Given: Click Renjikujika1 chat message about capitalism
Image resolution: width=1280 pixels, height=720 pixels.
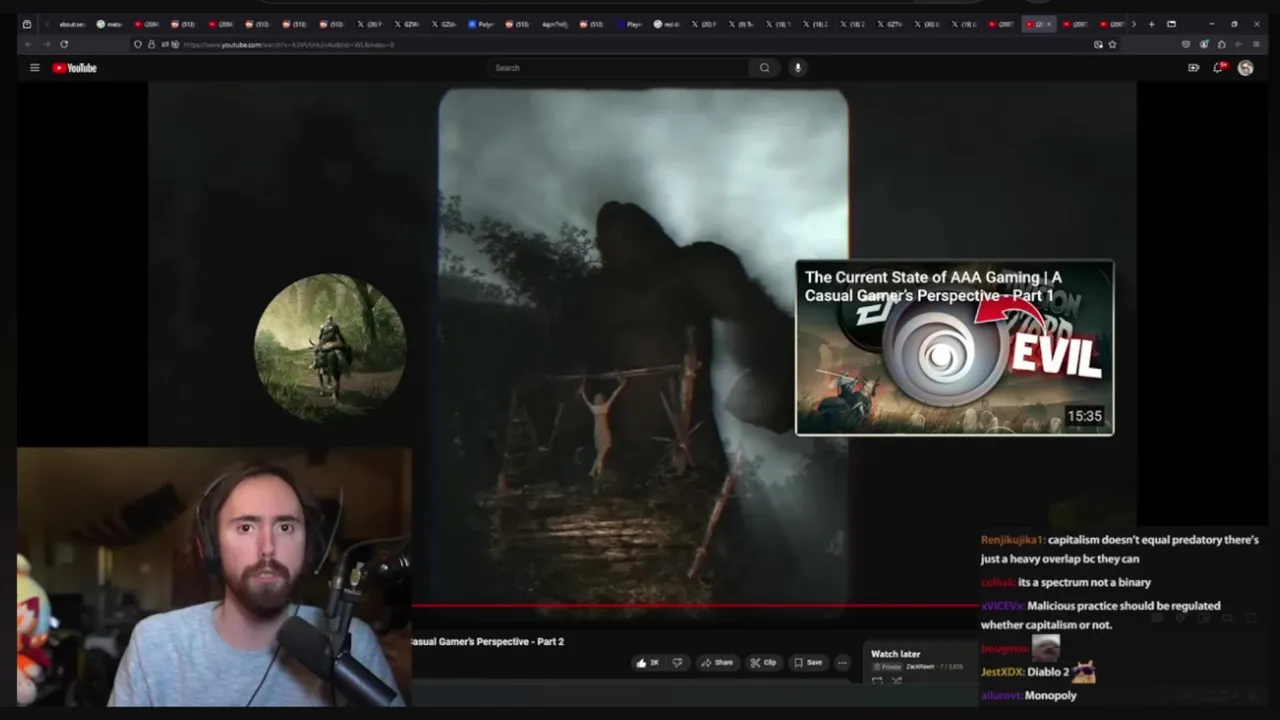Looking at the screenshot, I should [1120, 549].
